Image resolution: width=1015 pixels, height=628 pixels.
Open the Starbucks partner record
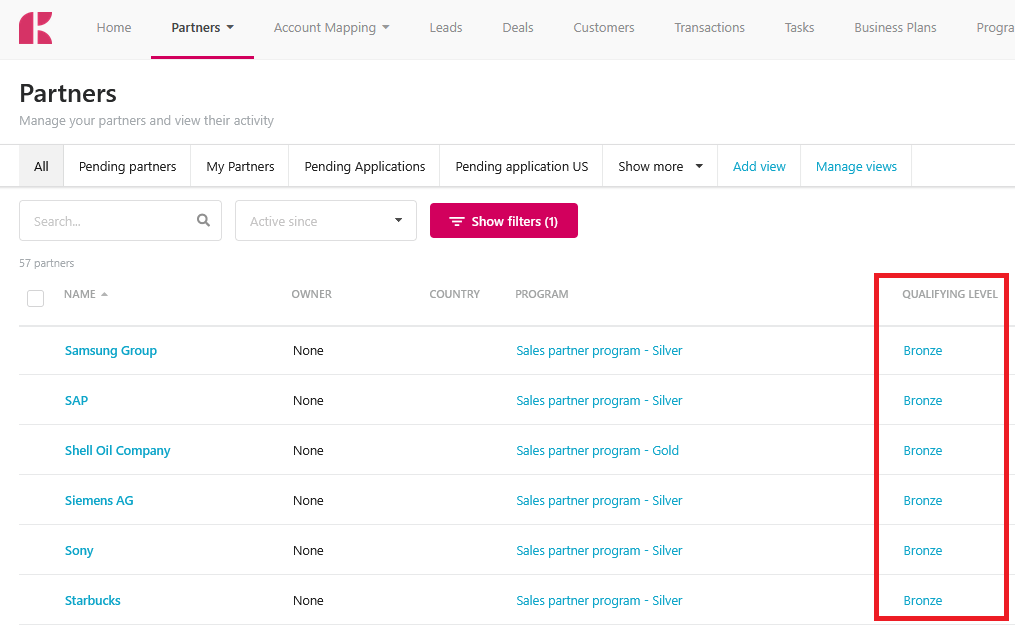[x=93, y=600]
